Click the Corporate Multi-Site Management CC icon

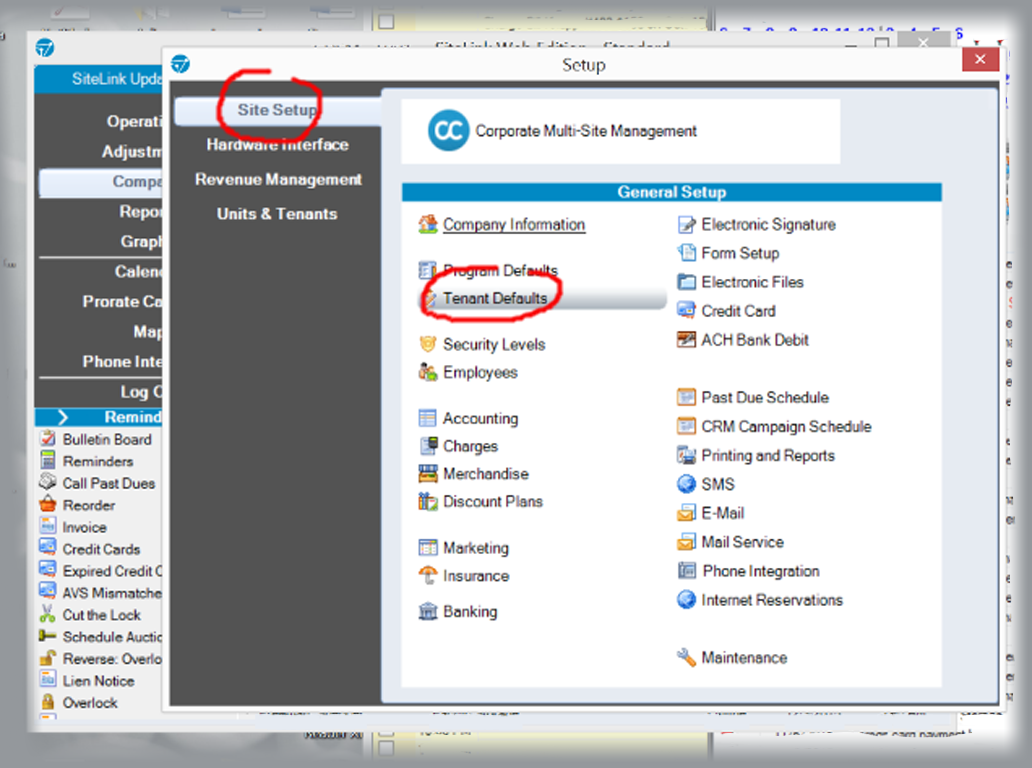(448, 131)
